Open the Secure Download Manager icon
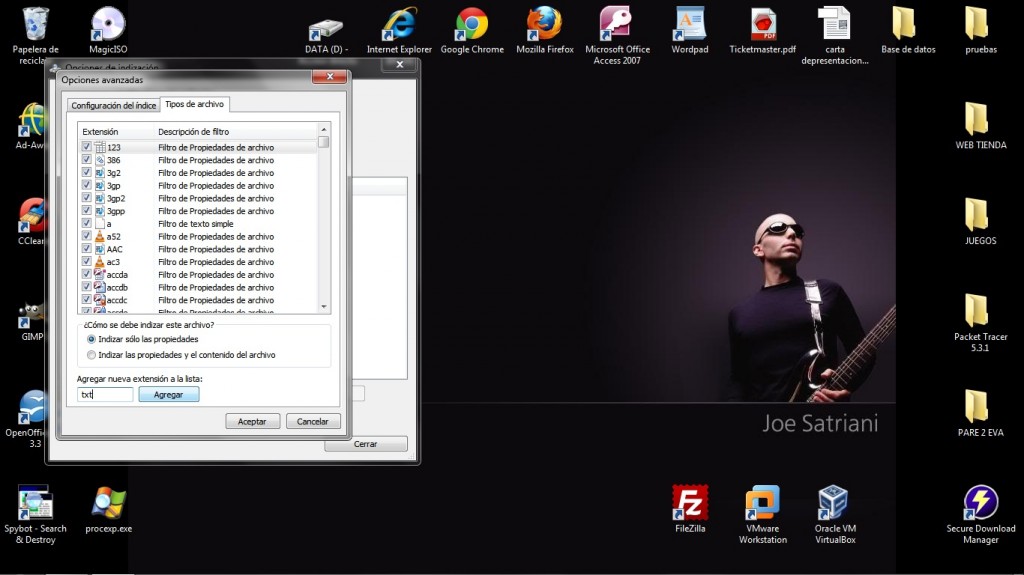This screenshot has width=1024, height=575. pyautogui.click(x=980, y=504)
